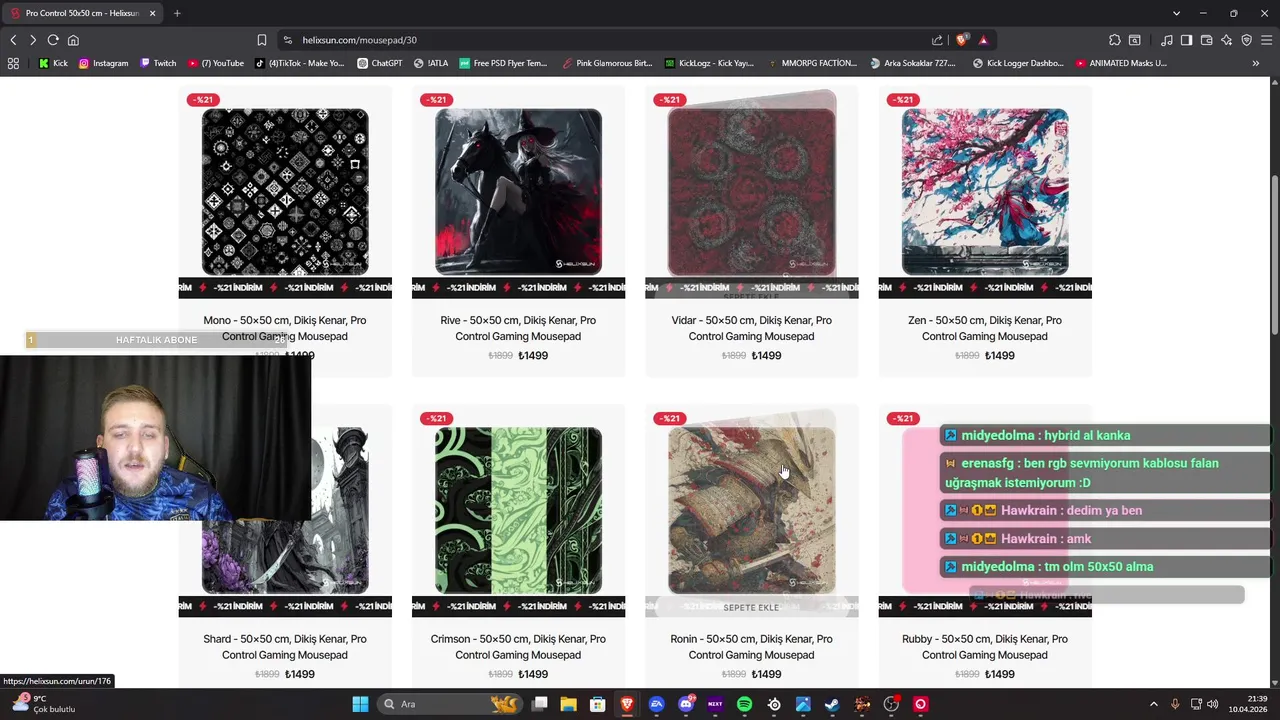Open the Brave VPN shield icon

1247,40
